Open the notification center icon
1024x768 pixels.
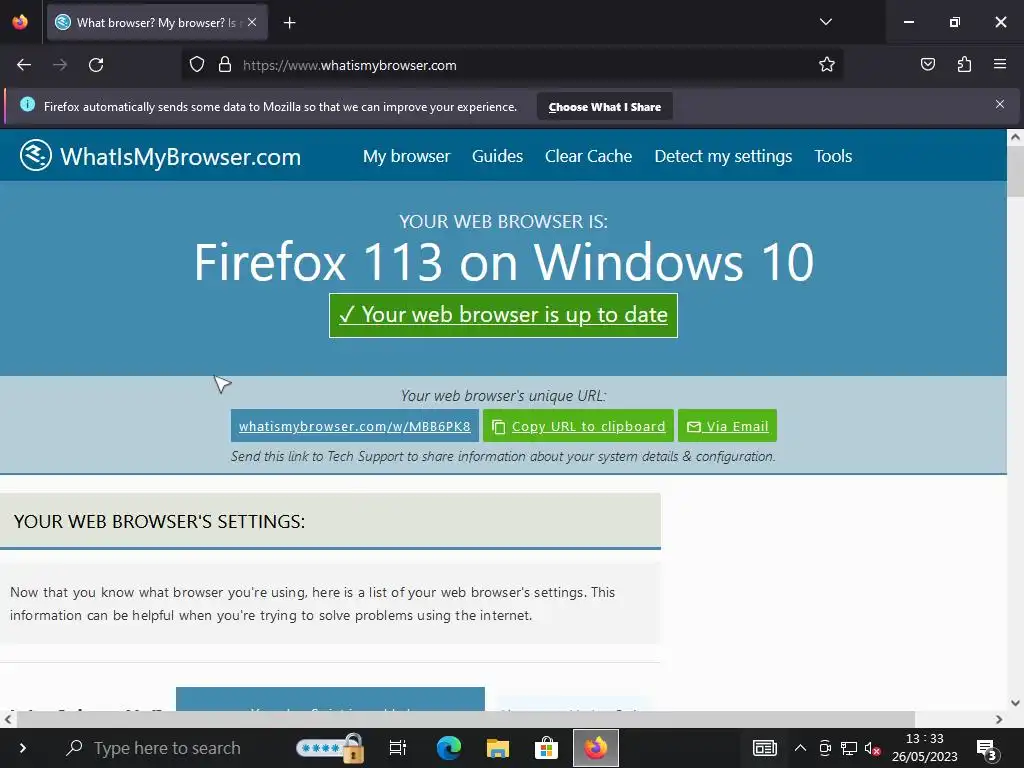987,749
